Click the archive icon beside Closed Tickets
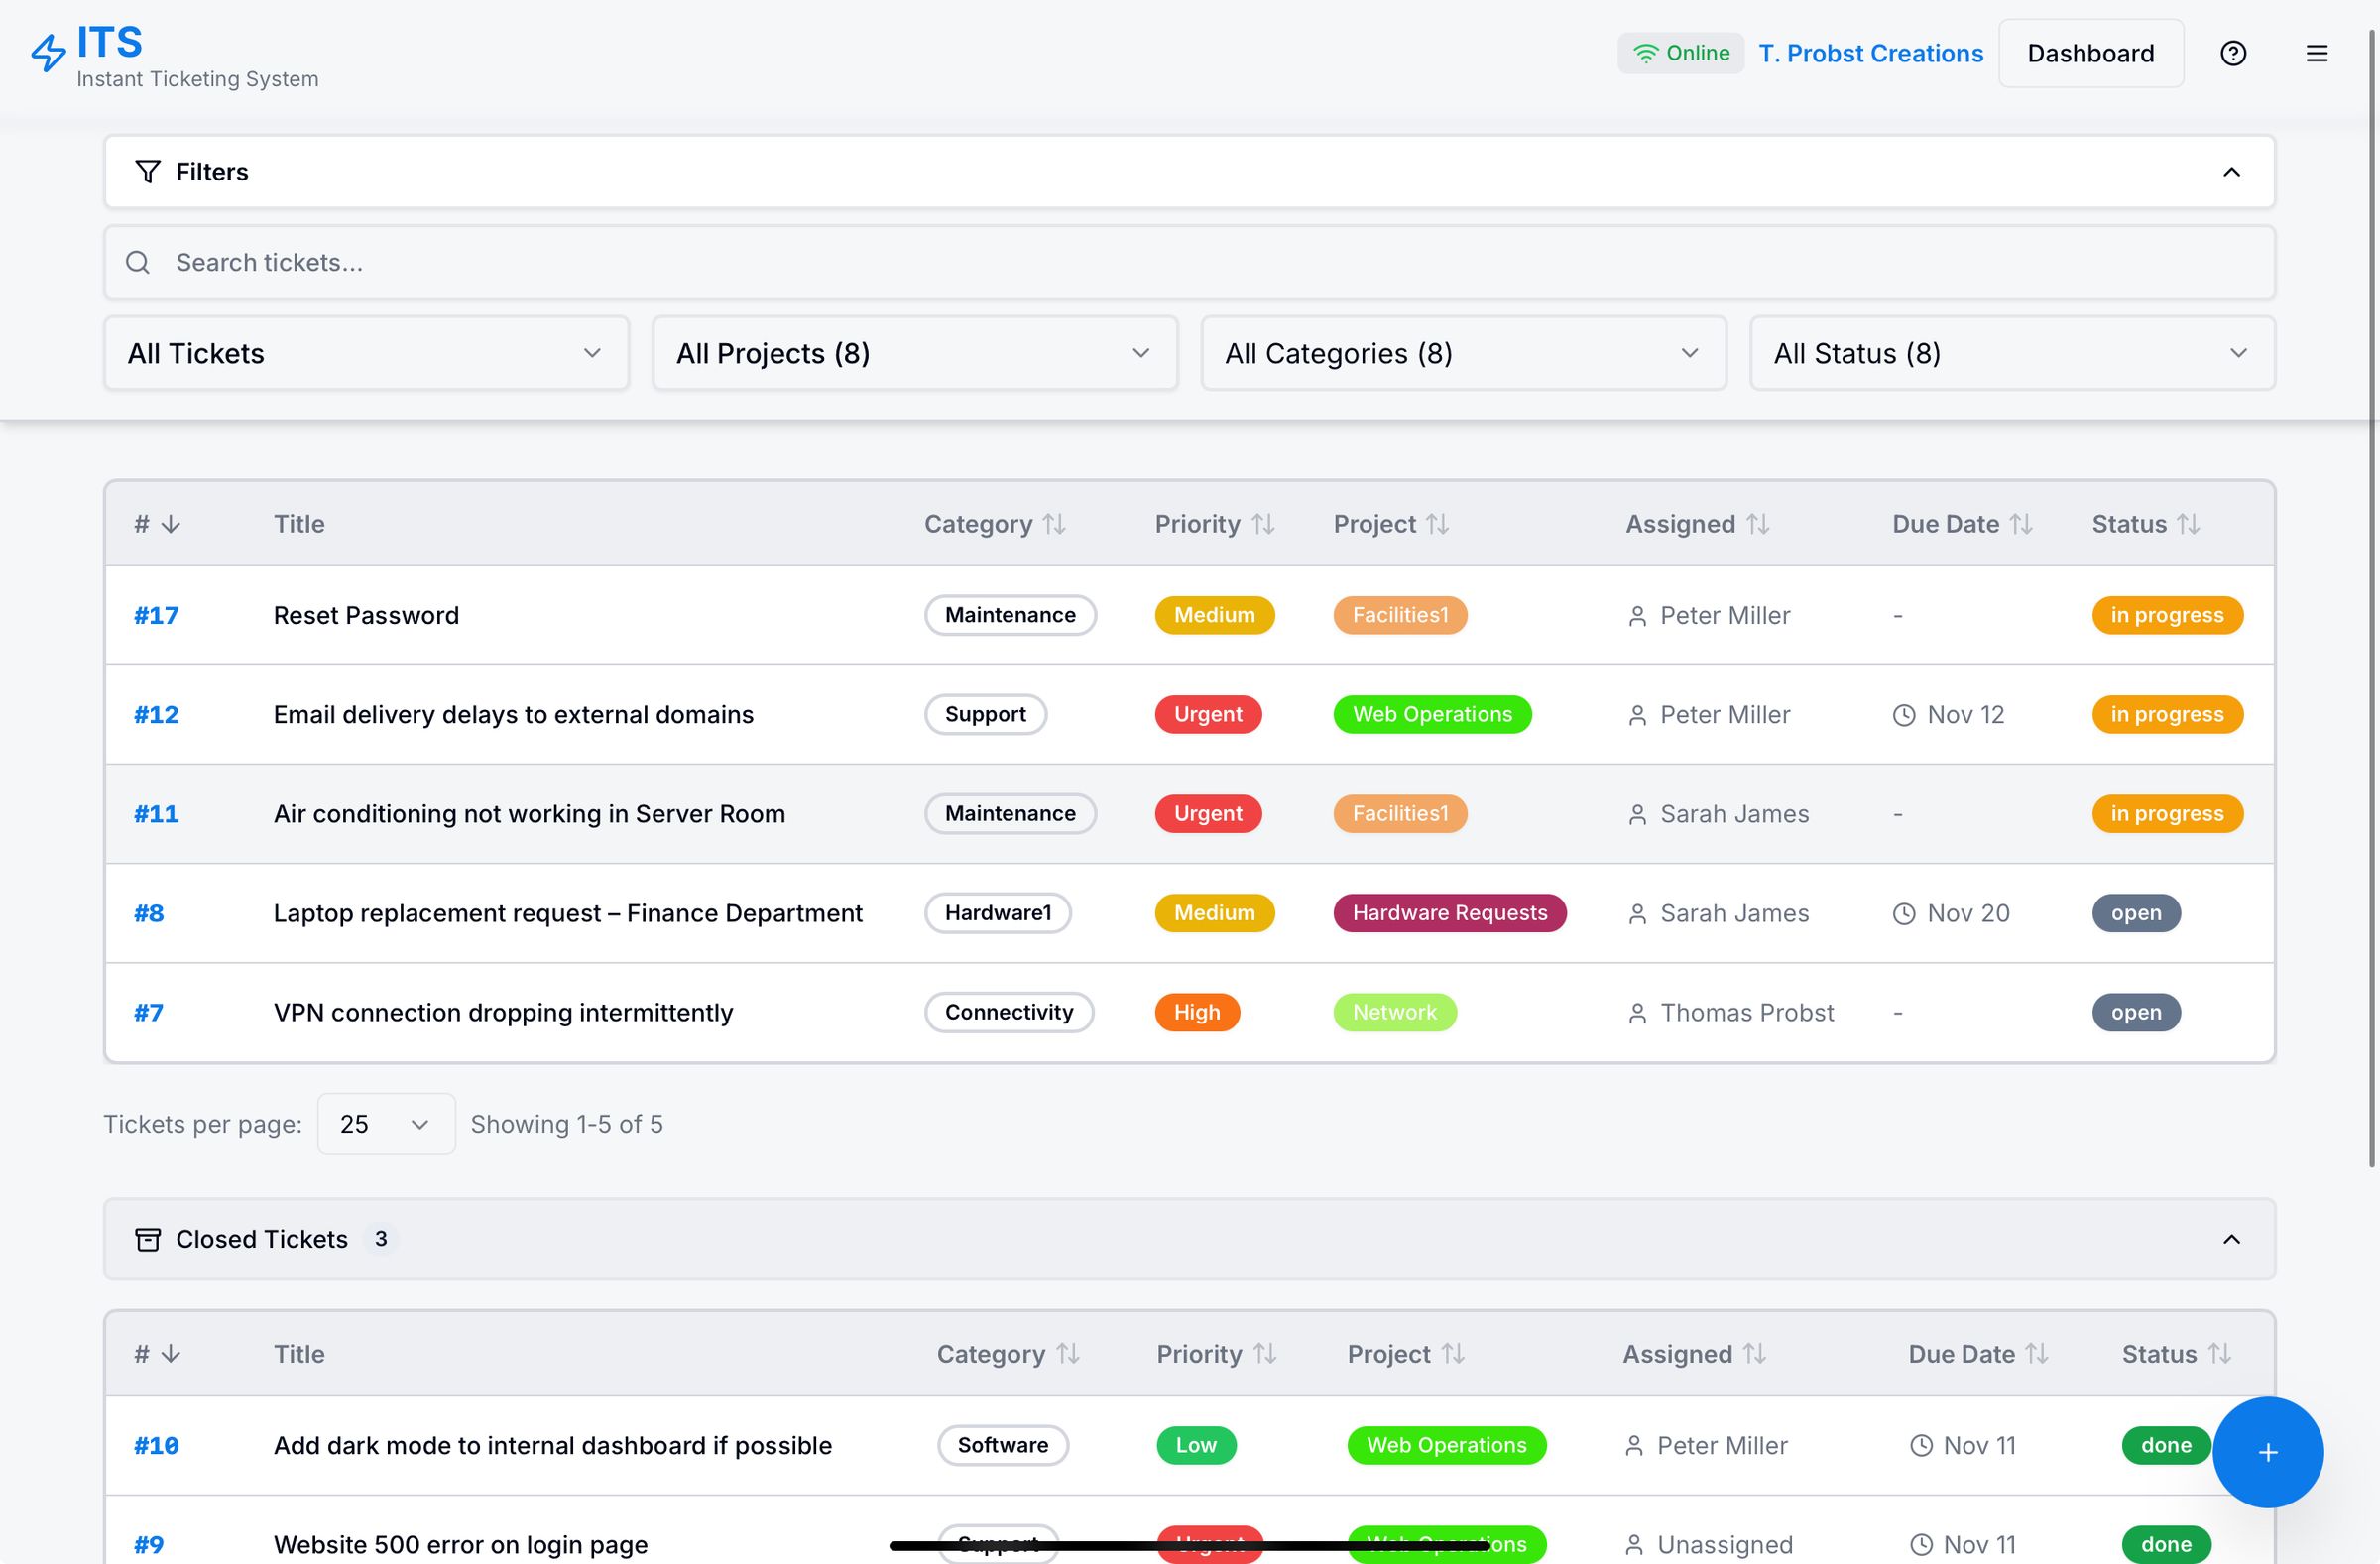2380x1564 pixels. pyautogui.click(x=147, y=1239)
